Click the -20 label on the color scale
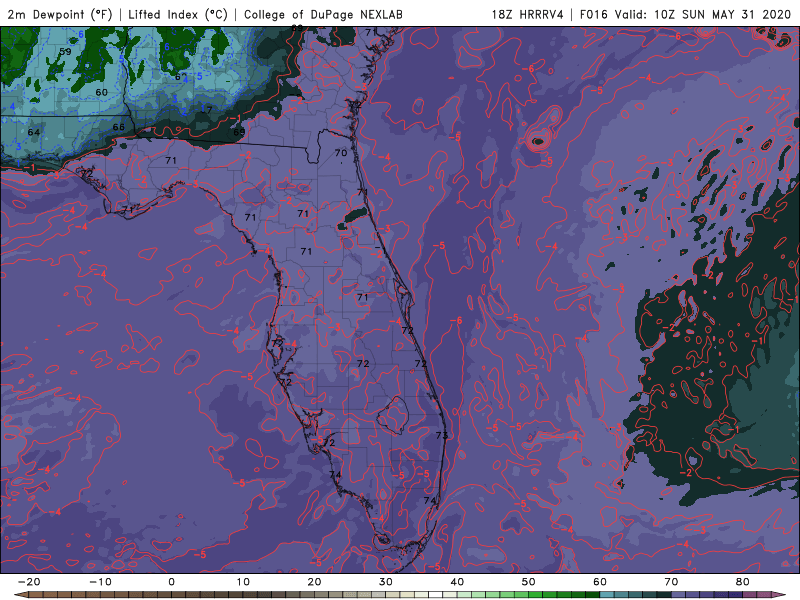 pyautogui.click(x=29, y=582)
